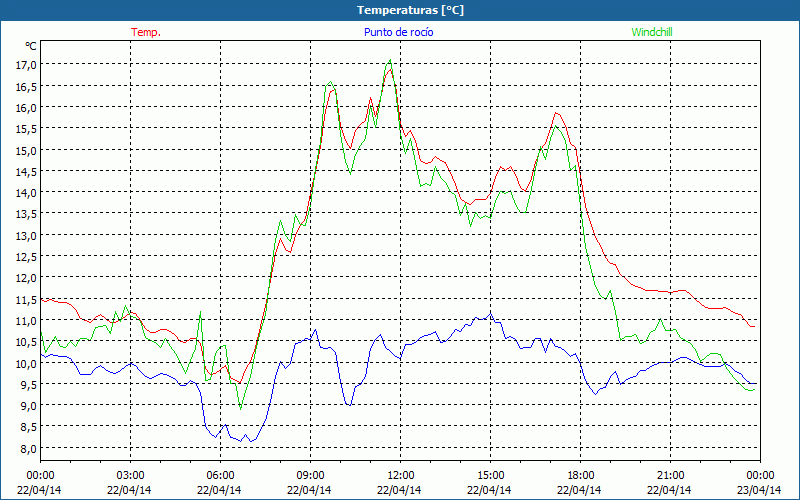Click the 12,5 y-axis value
This screenshot has height=500, width=800.
point(28,256)
